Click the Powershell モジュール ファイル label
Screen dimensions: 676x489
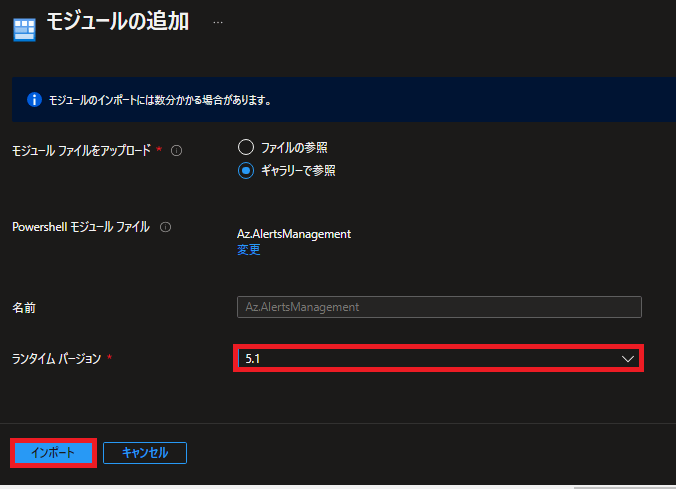(x=81, y=227)
